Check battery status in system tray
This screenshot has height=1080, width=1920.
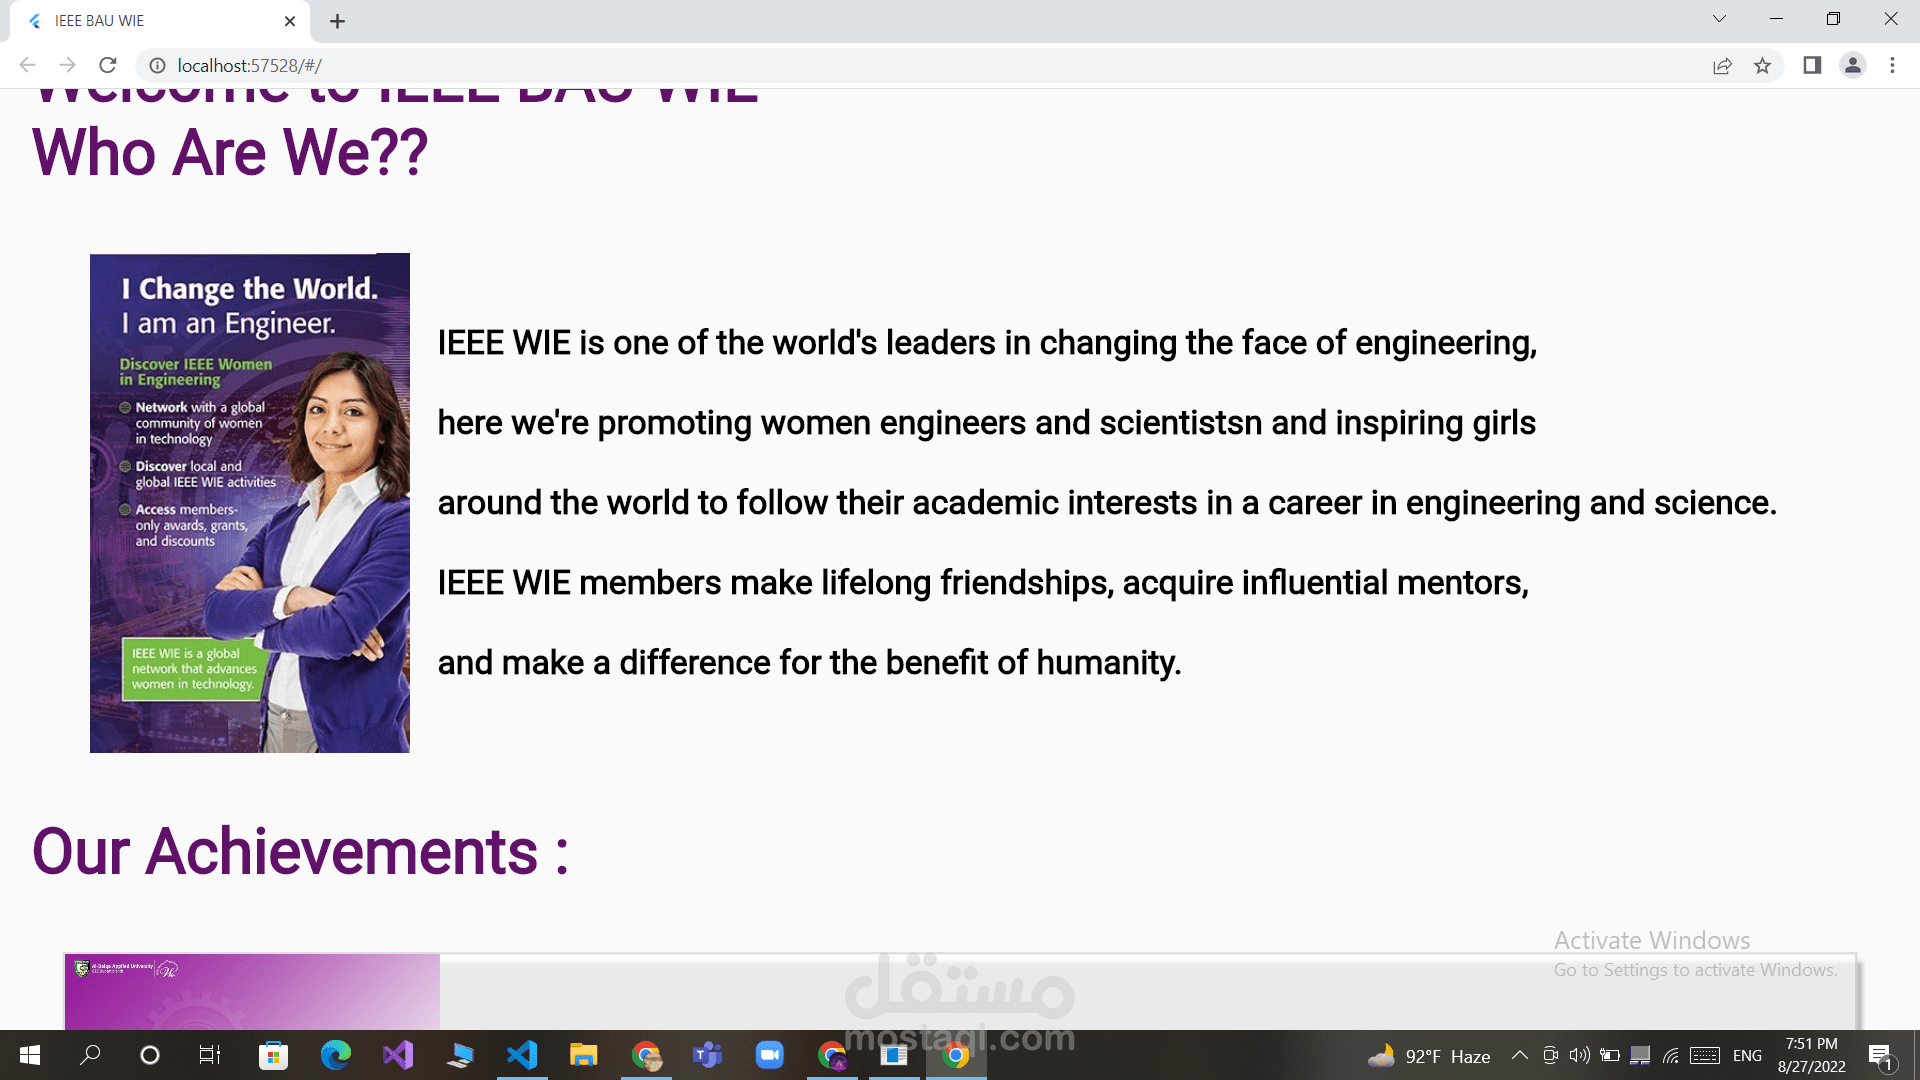point(1610,1055)
